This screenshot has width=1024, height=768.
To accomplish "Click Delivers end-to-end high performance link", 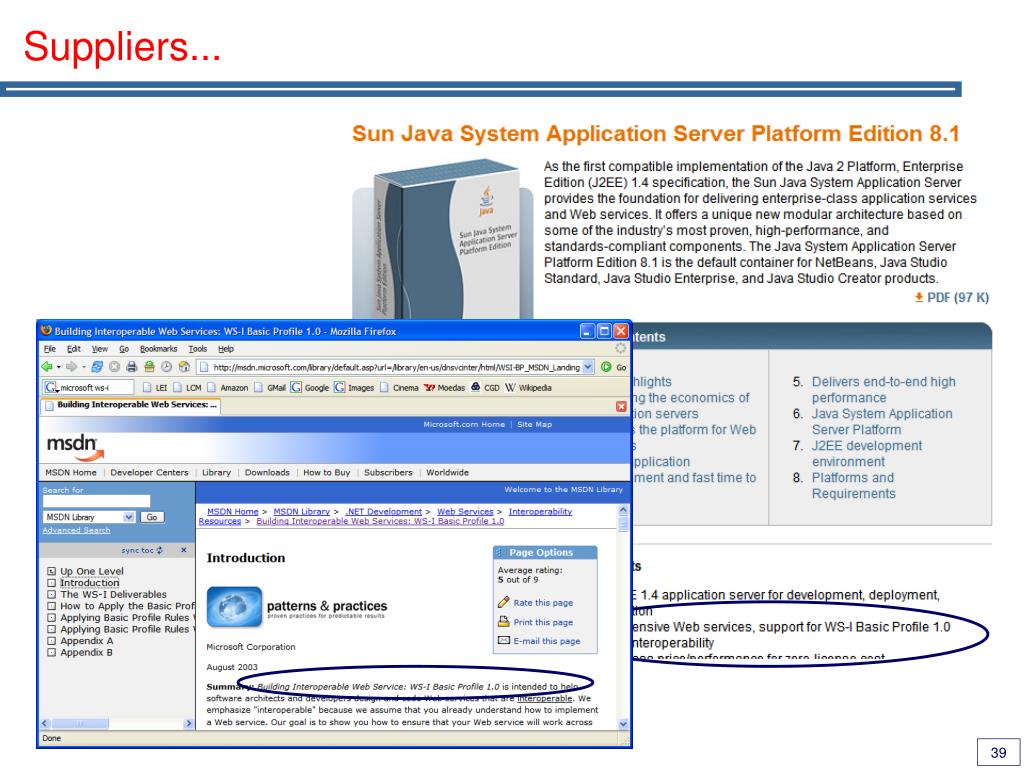I will click(883, 390).
